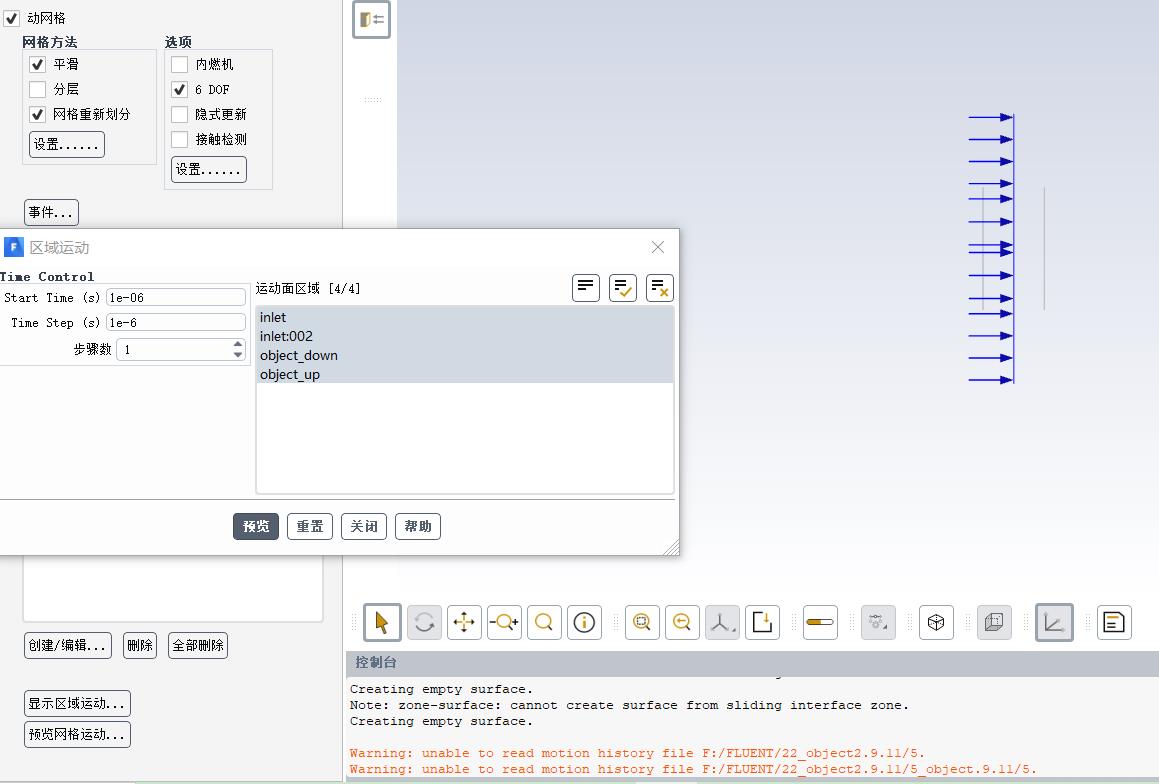This screenshot has width=1159, height=784.
Task: Click the zoom in/out magnifier tool
Action: [544, 622]
